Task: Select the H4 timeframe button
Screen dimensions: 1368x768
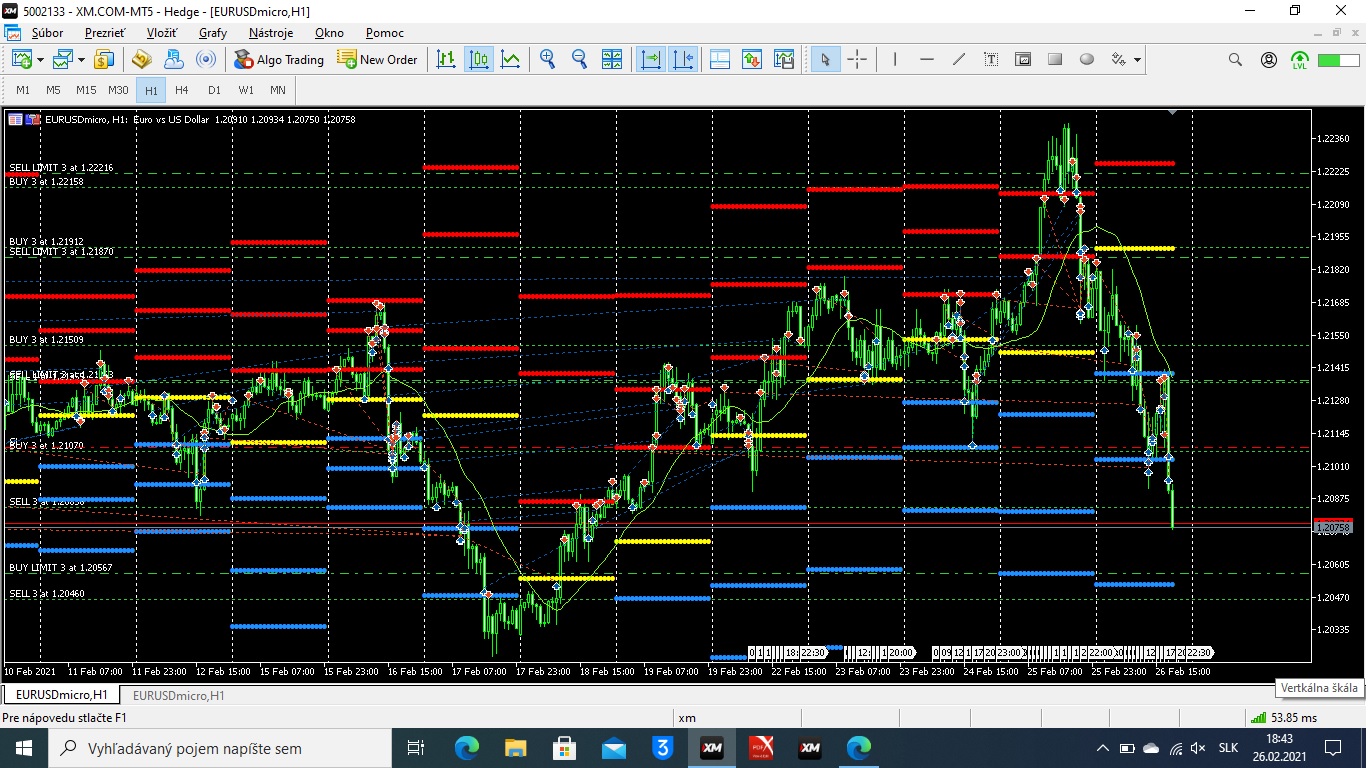Action: 182,90
